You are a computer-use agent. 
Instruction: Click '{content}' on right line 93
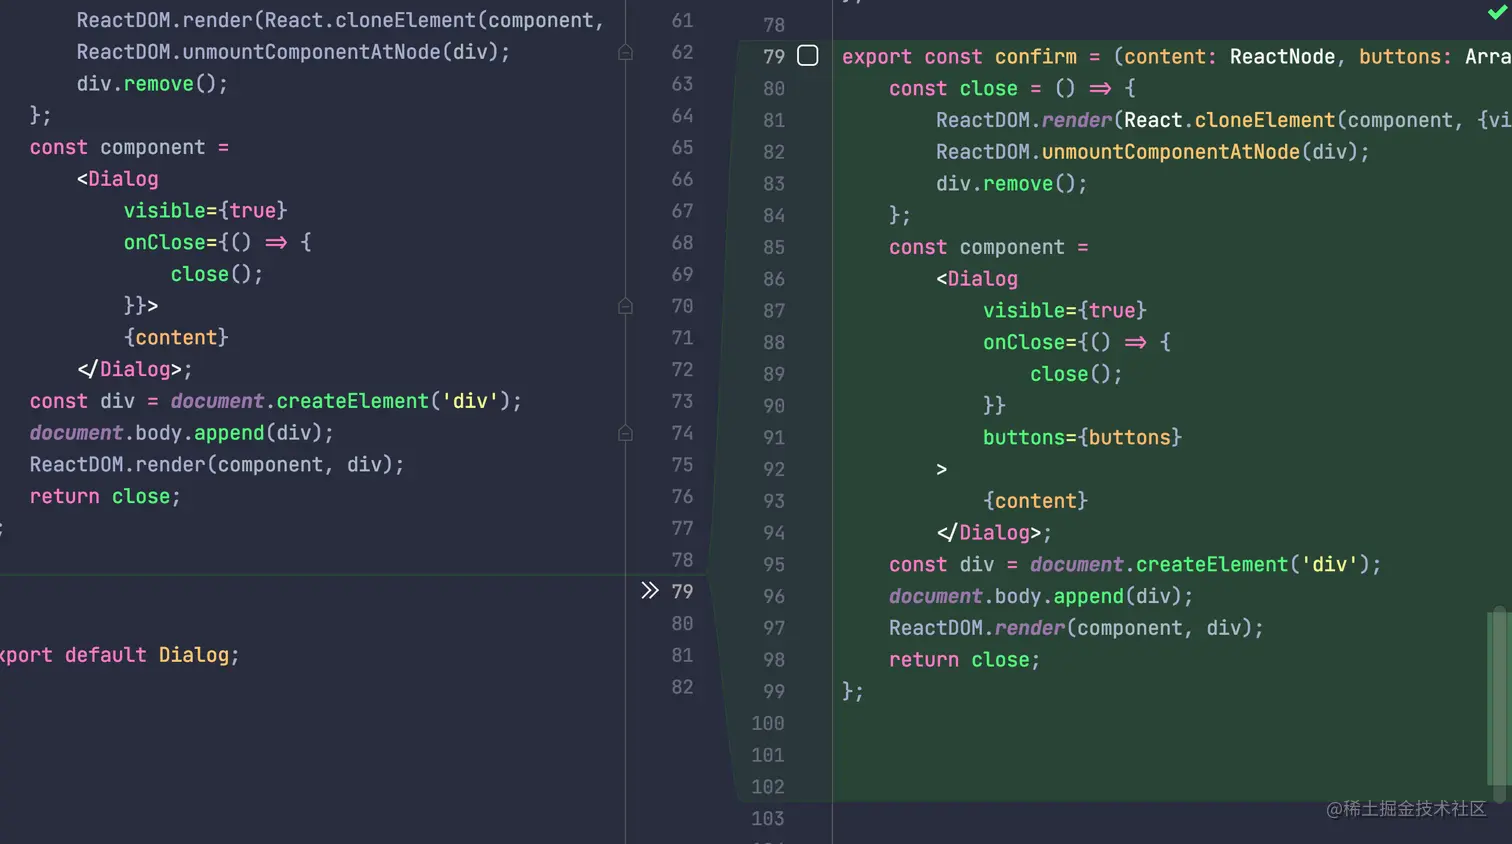1035,501
